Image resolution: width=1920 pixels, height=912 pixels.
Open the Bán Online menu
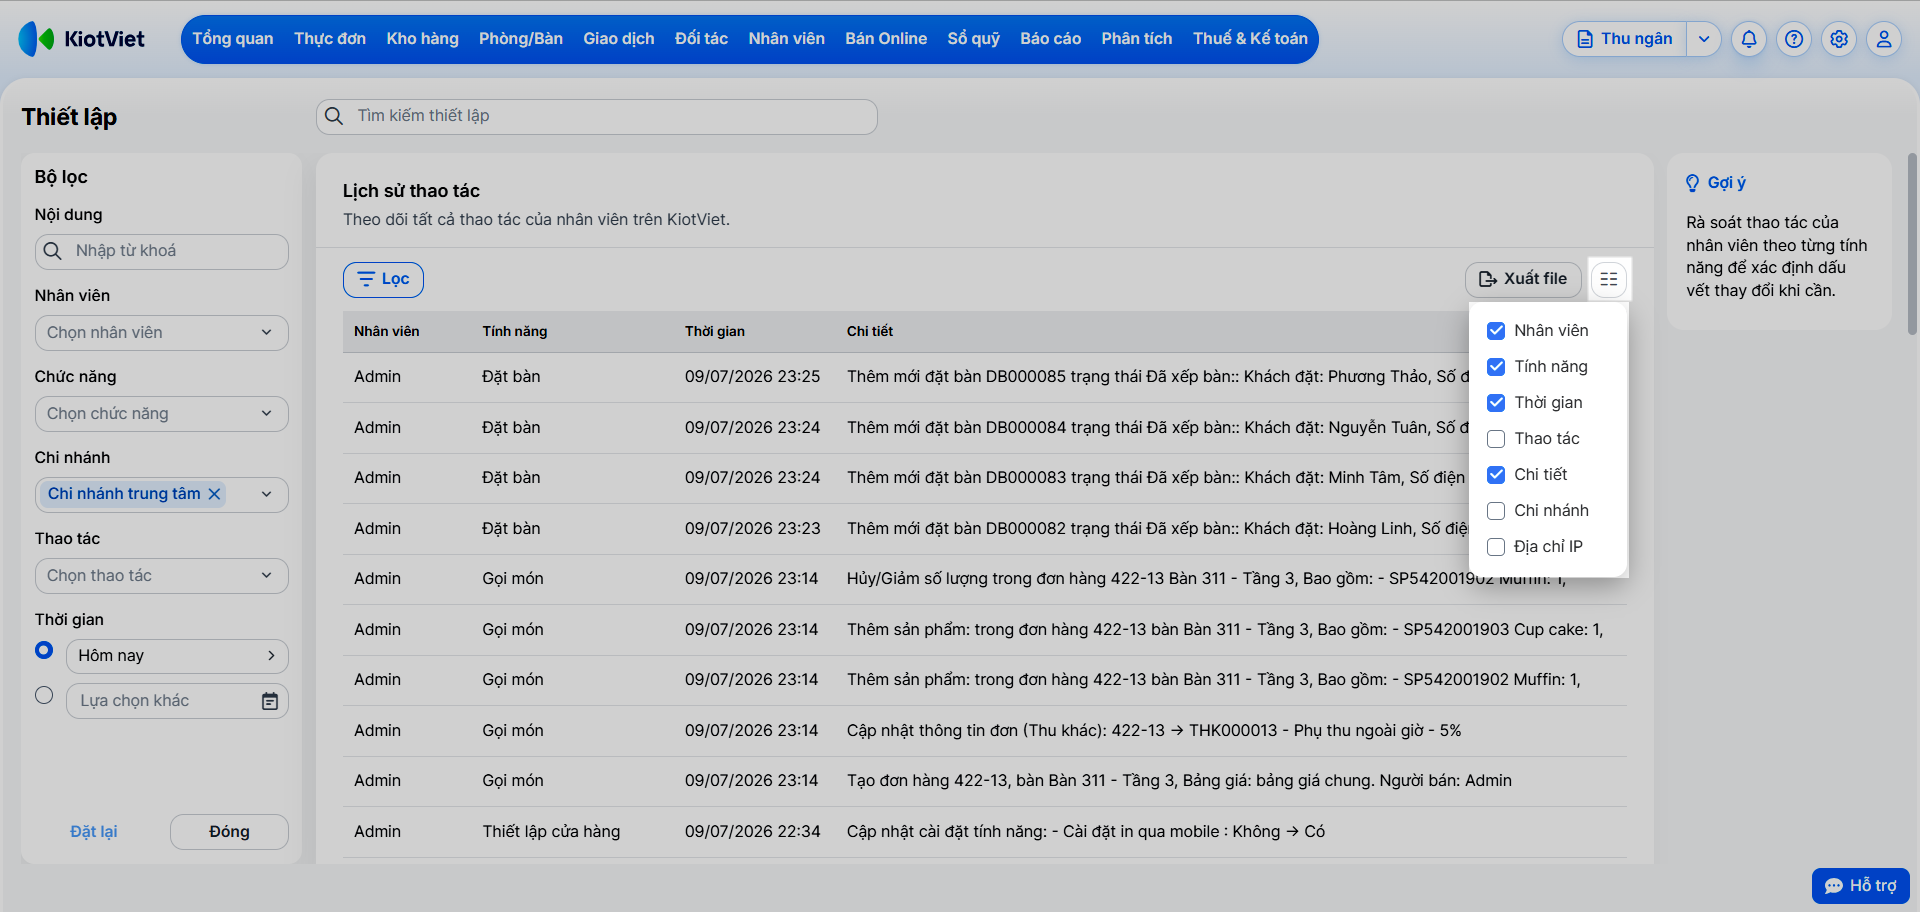tap(886, 39)
